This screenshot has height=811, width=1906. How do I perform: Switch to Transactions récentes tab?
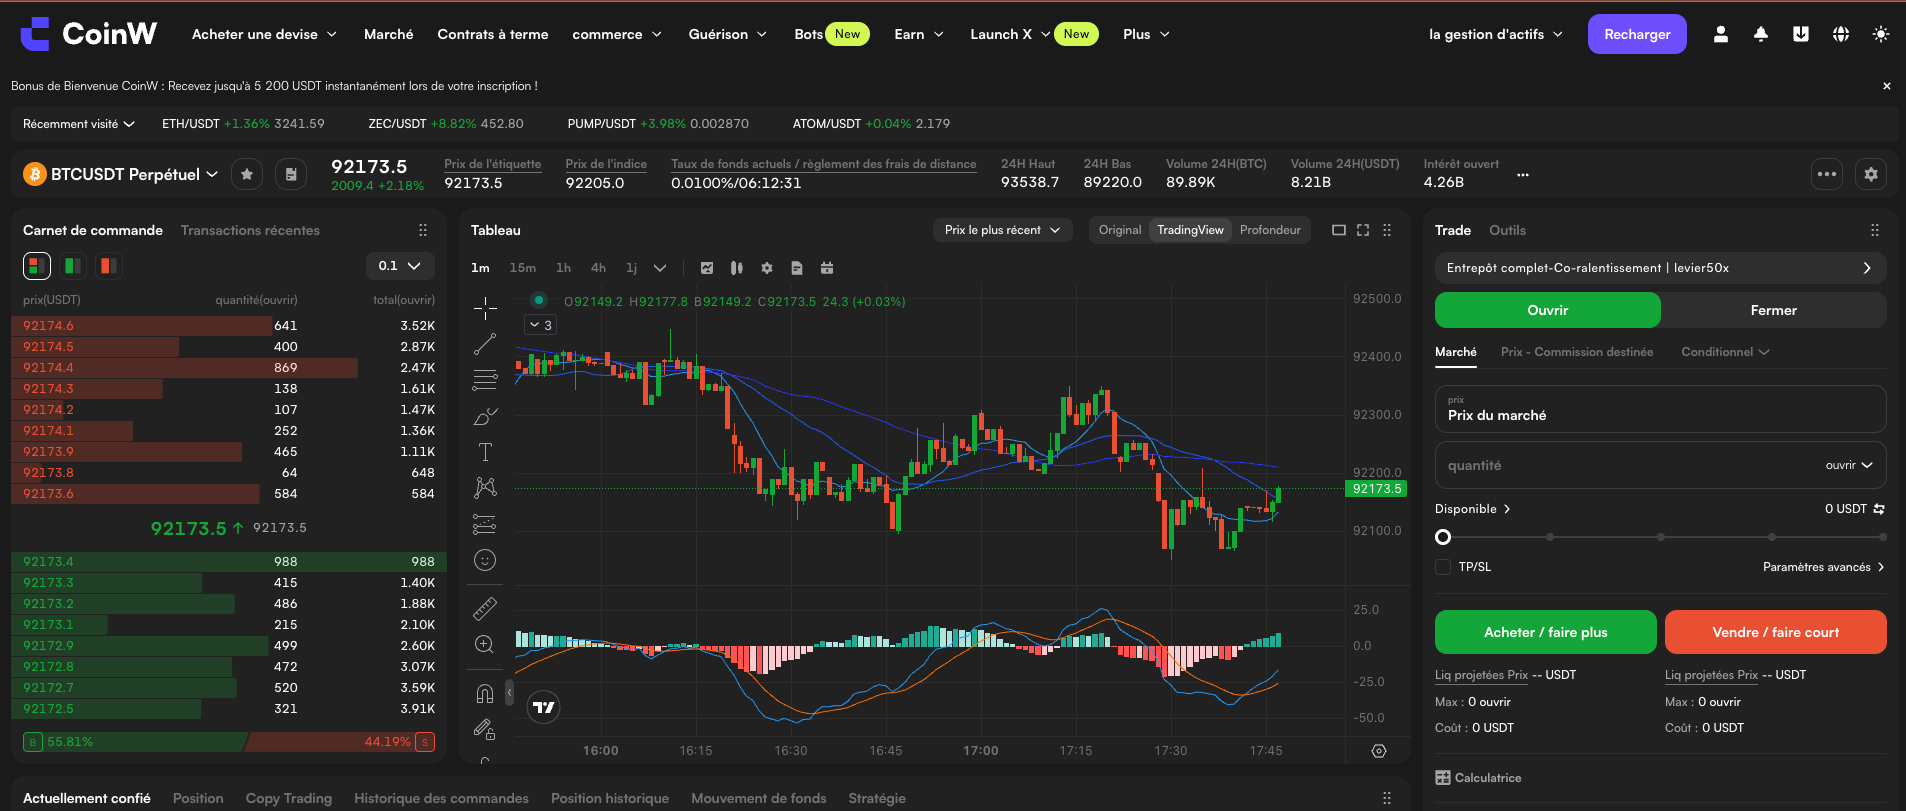tap(250, 230)
